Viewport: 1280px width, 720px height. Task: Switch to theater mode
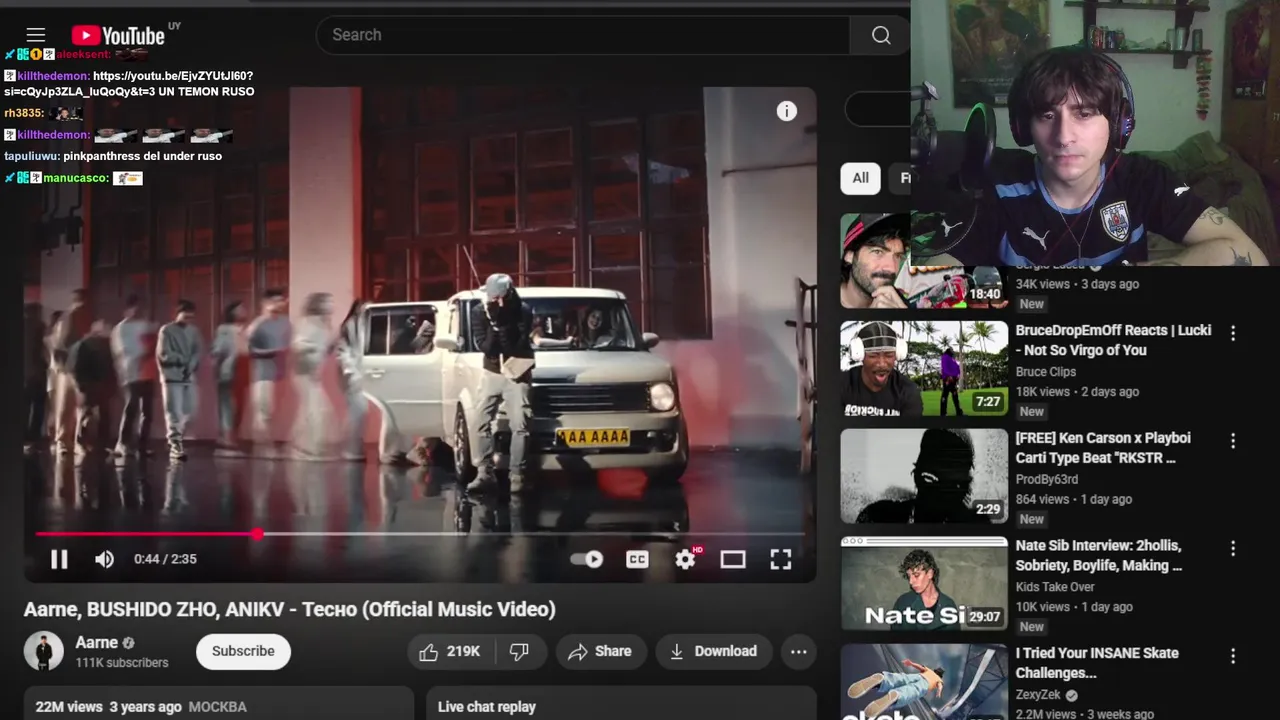(x=733, y=559)
